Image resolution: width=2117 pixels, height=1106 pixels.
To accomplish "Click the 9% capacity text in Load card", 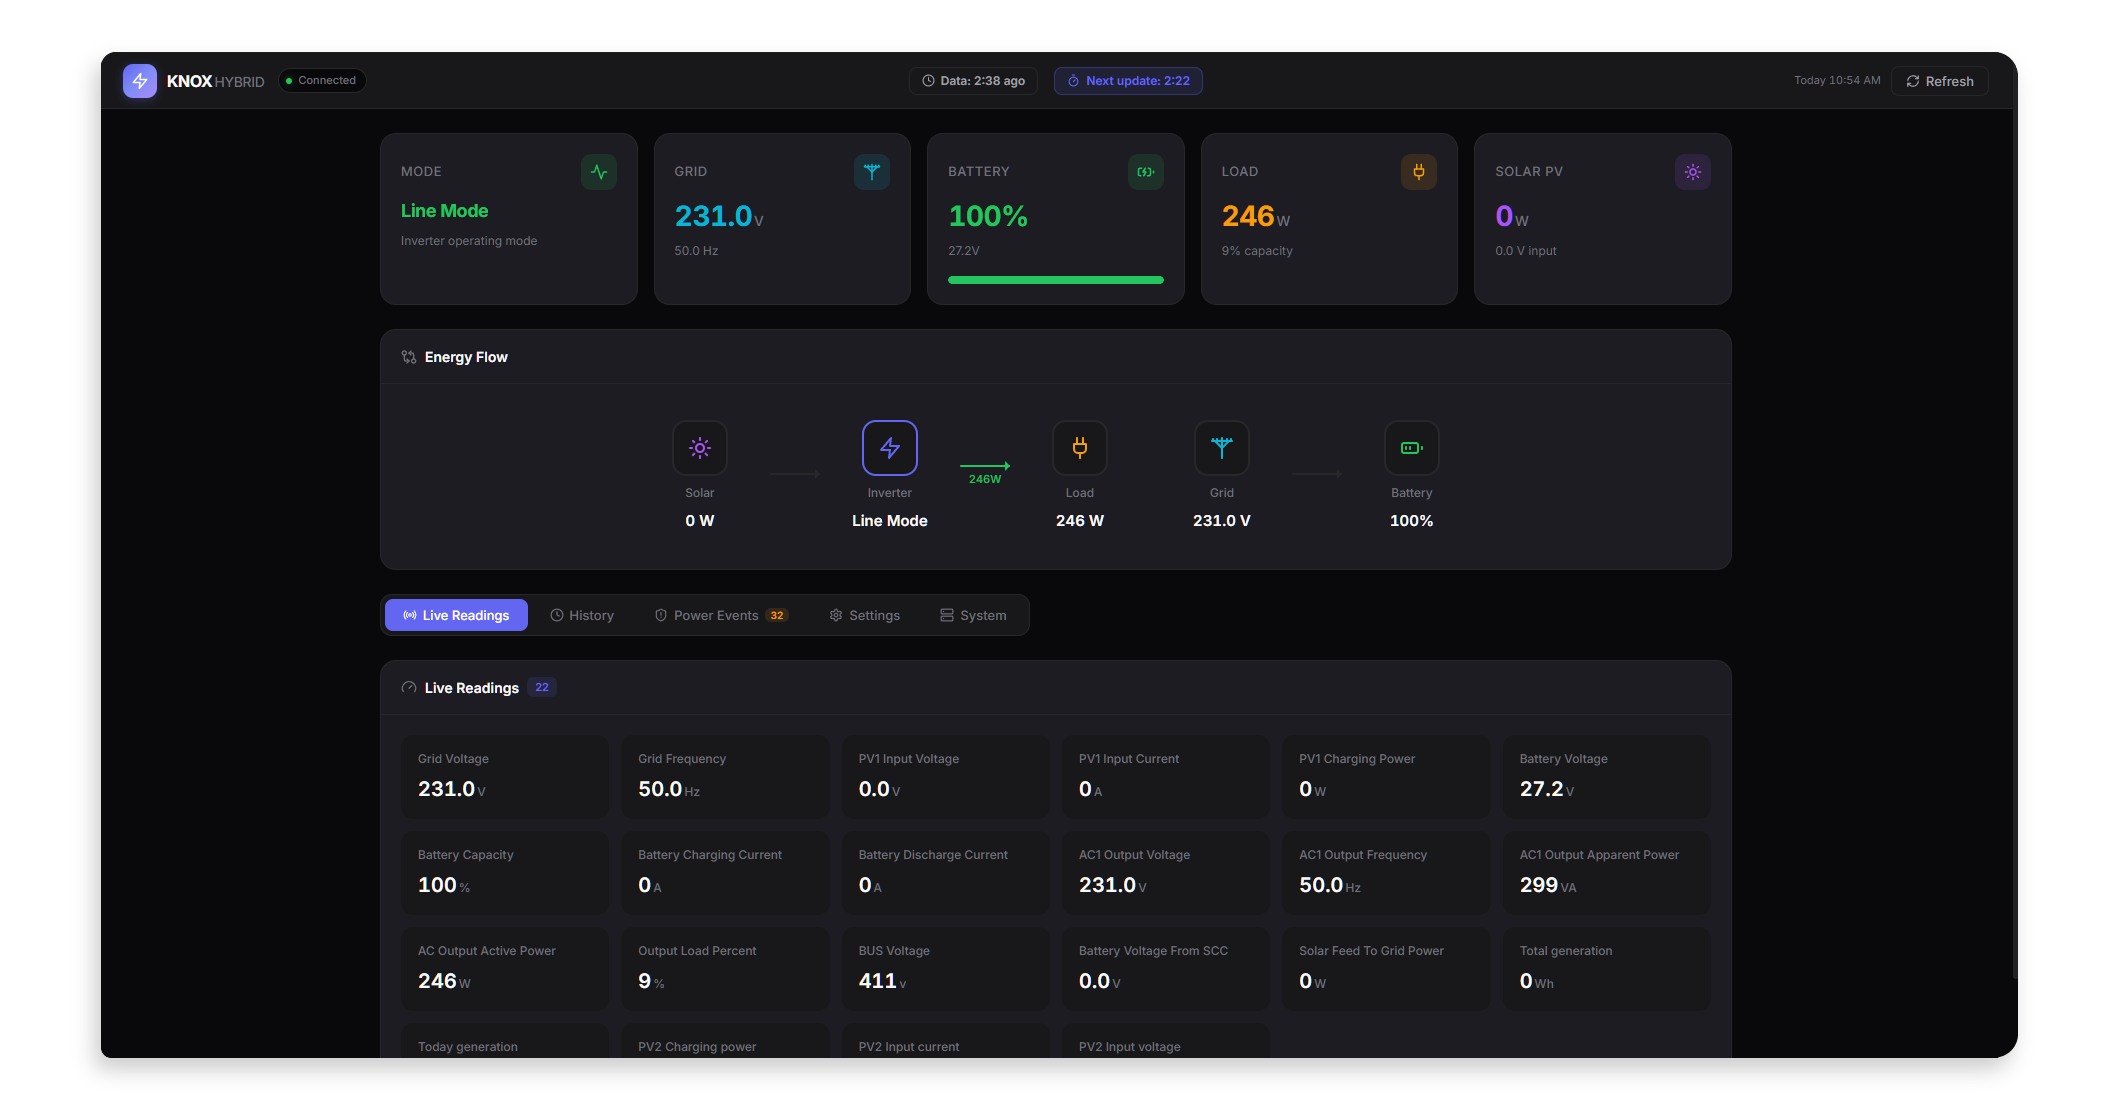I will [x=1257, y=251].
